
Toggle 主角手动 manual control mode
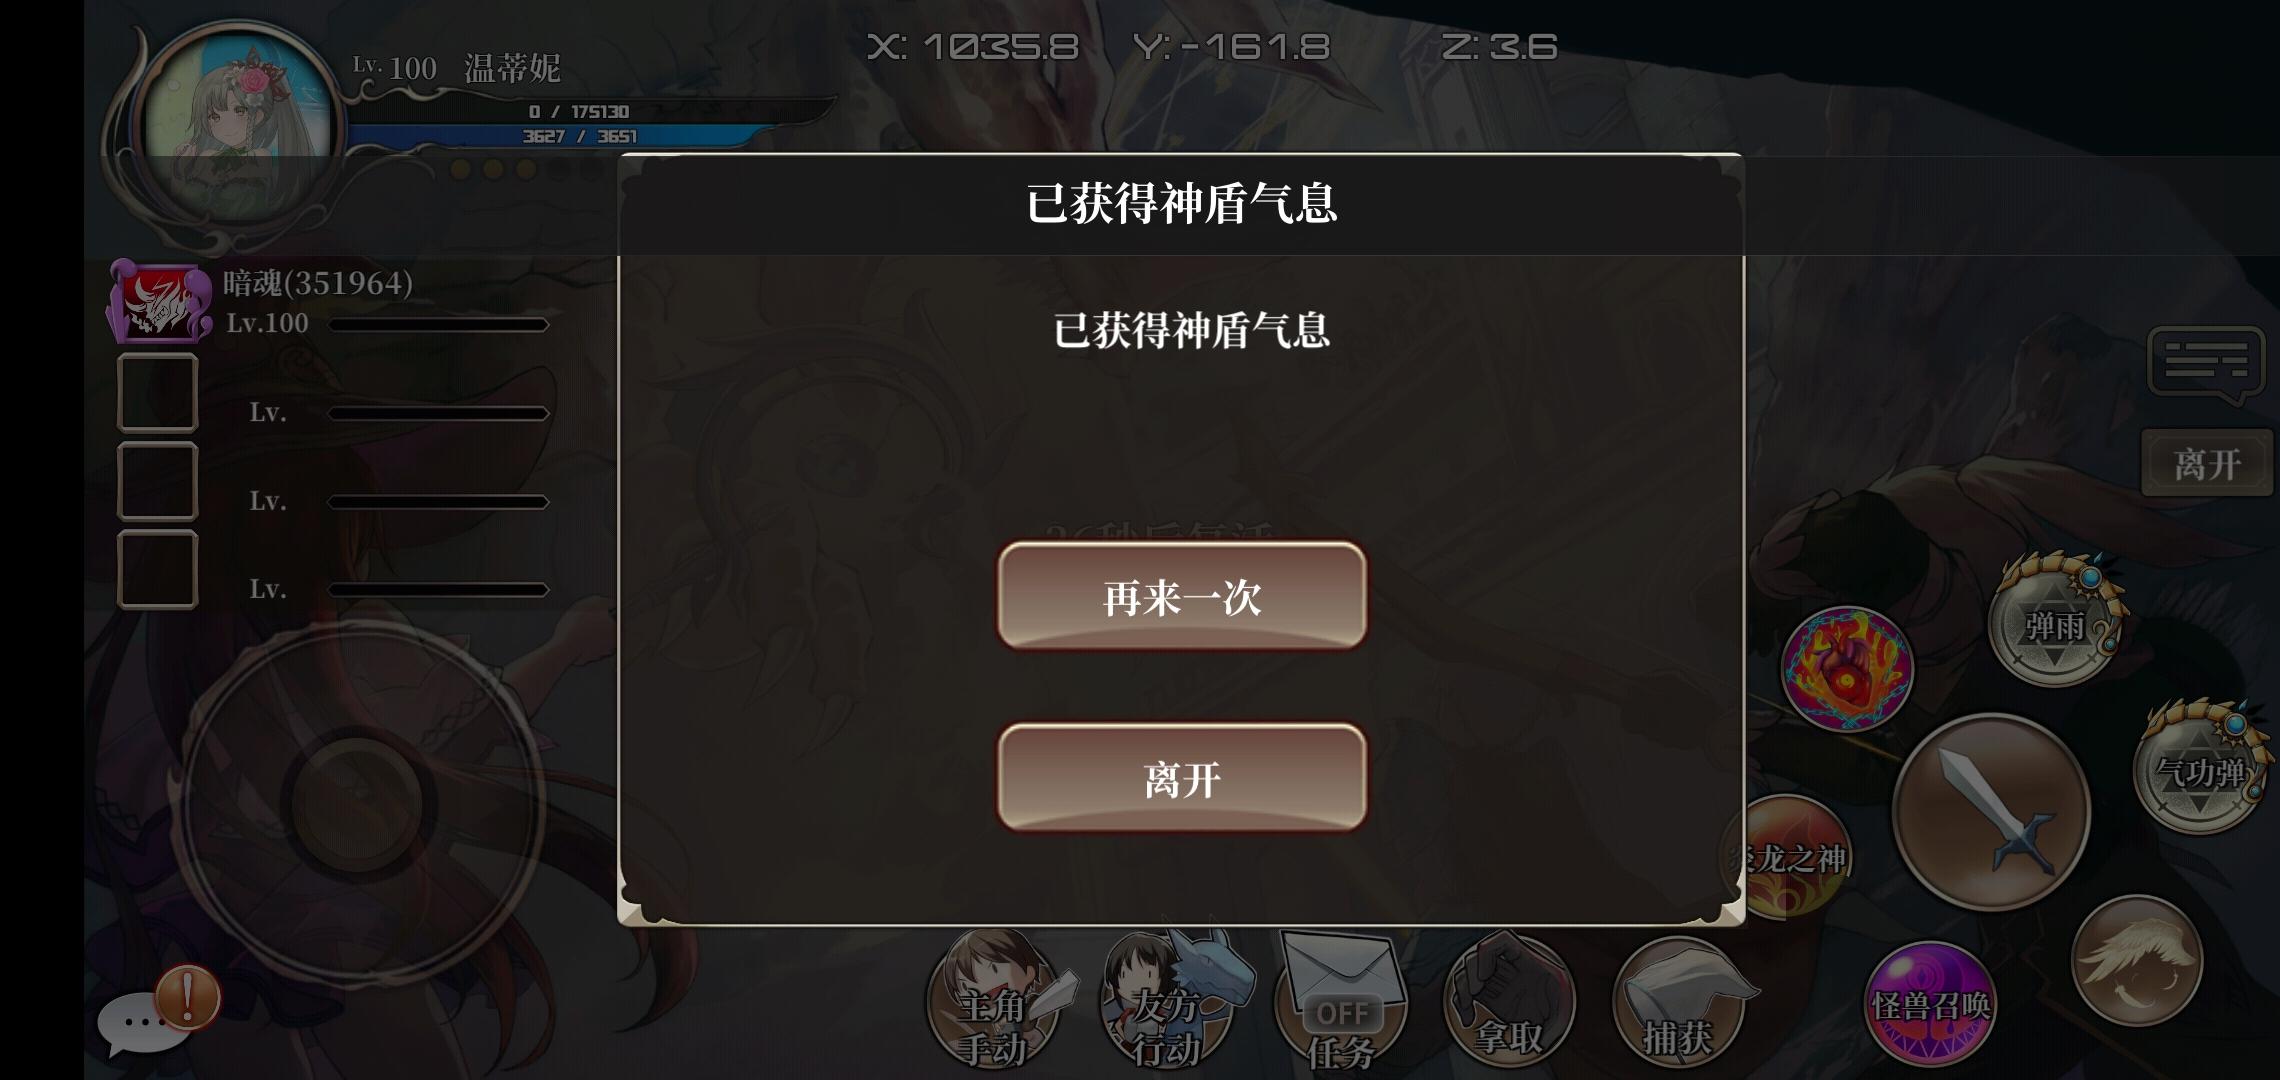click(993, 1003)
